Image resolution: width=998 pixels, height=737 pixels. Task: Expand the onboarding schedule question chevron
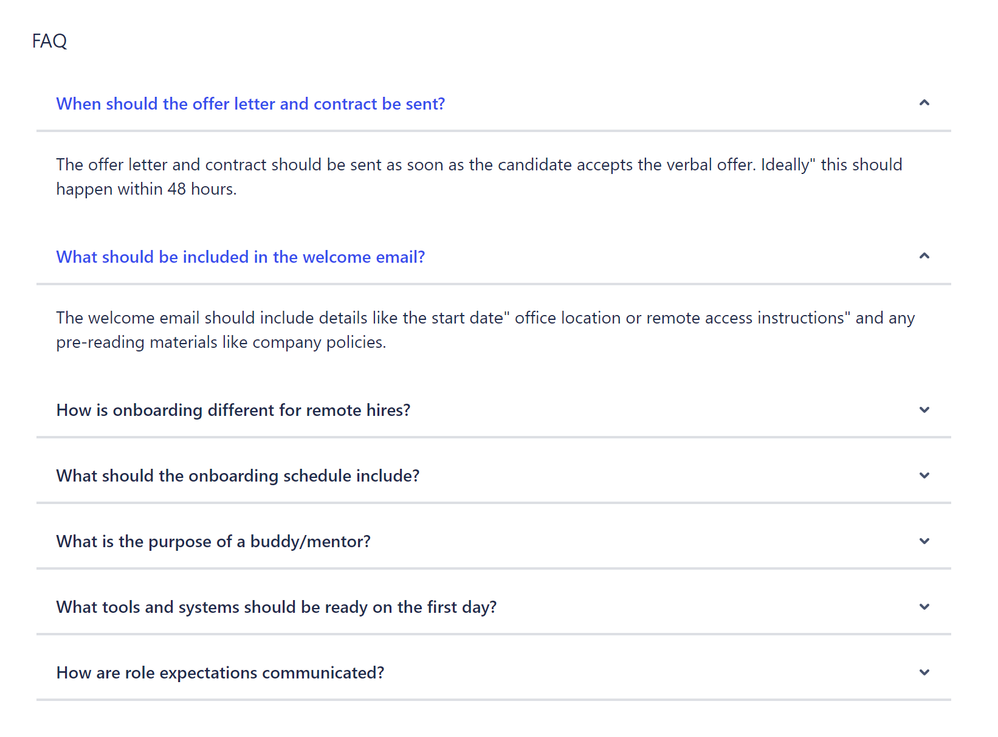pos(924,475)
